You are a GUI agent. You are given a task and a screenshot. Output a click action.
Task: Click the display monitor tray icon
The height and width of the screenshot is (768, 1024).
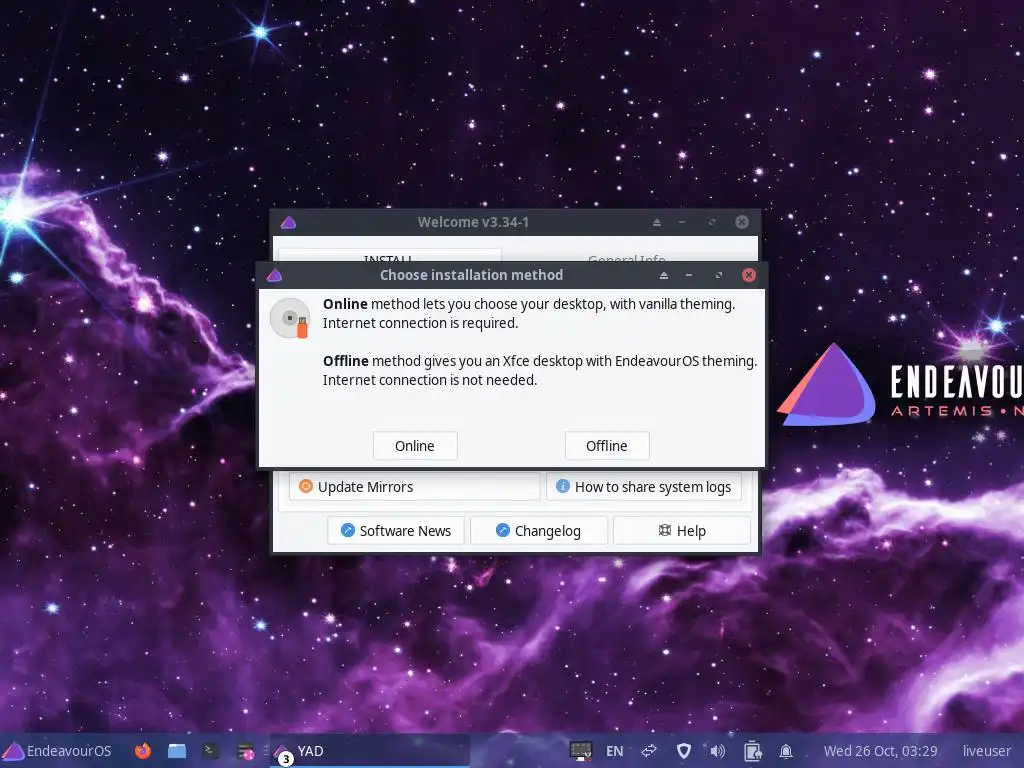(x=581, y=751)
